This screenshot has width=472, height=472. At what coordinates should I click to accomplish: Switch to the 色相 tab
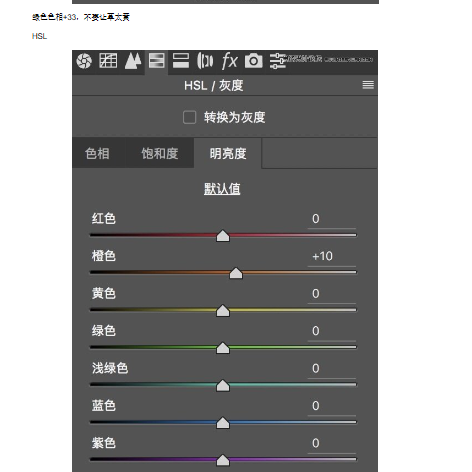tap(97, 154)
